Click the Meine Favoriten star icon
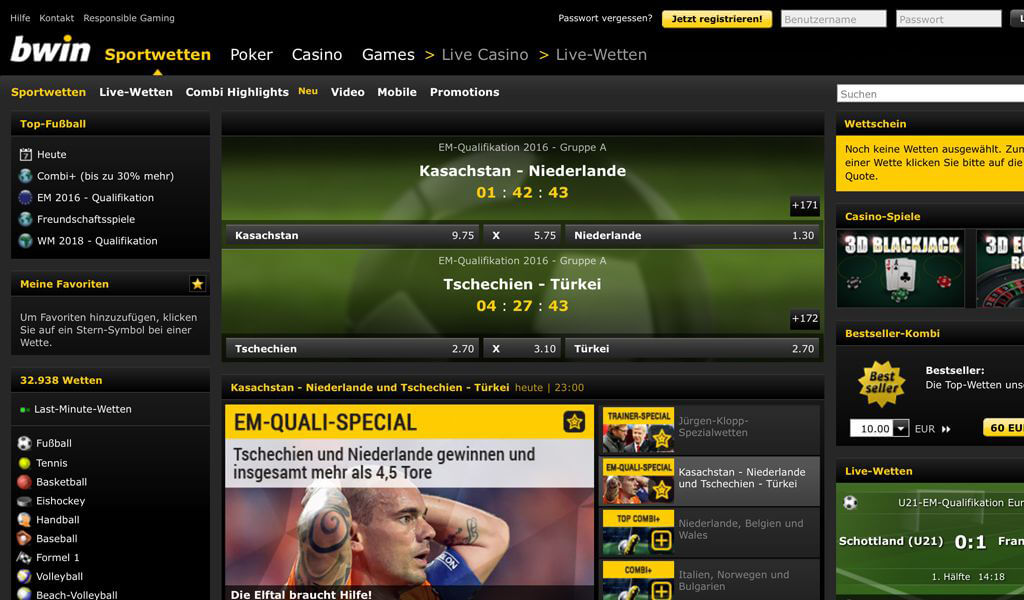 (197, 283)
